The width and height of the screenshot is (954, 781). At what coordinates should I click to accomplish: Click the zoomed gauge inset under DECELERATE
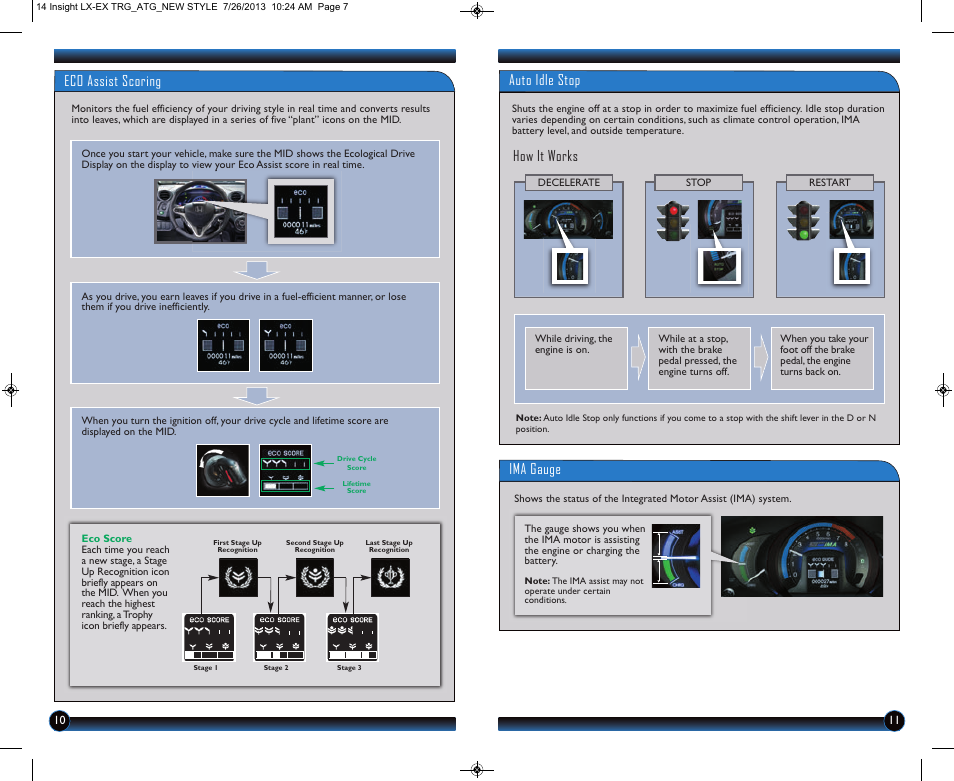pos(570,266)
